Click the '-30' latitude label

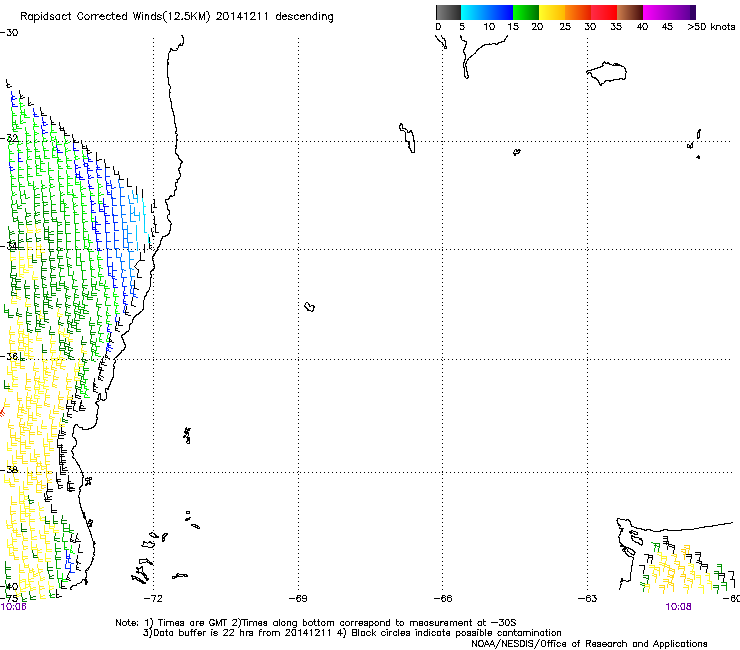click(x=9, y=33)
